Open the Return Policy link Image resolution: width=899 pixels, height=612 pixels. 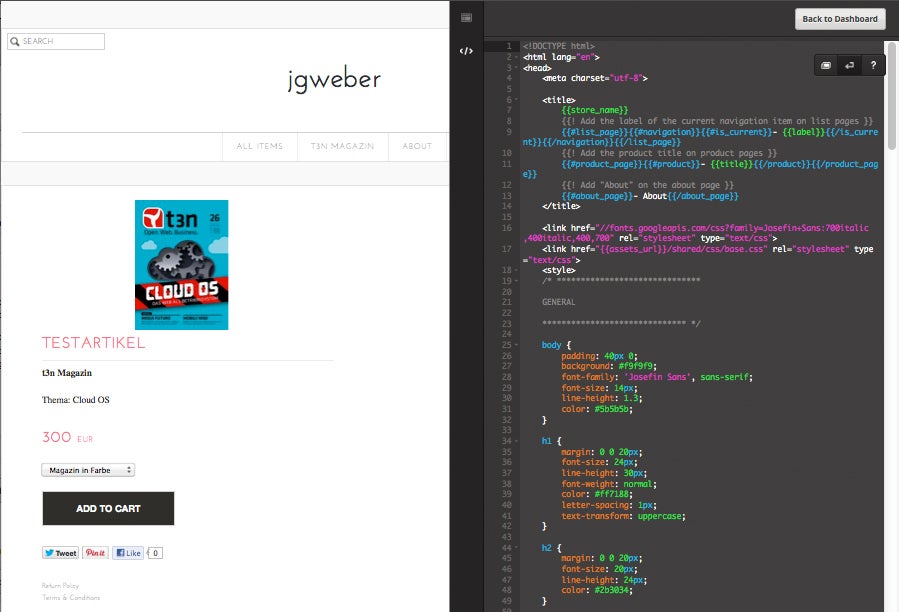60,586
